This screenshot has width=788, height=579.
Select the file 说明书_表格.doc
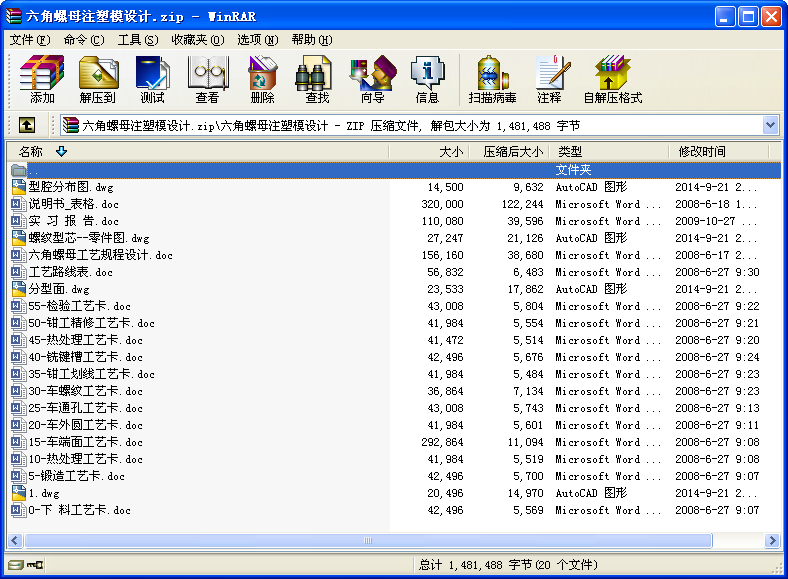click(73, 204)
